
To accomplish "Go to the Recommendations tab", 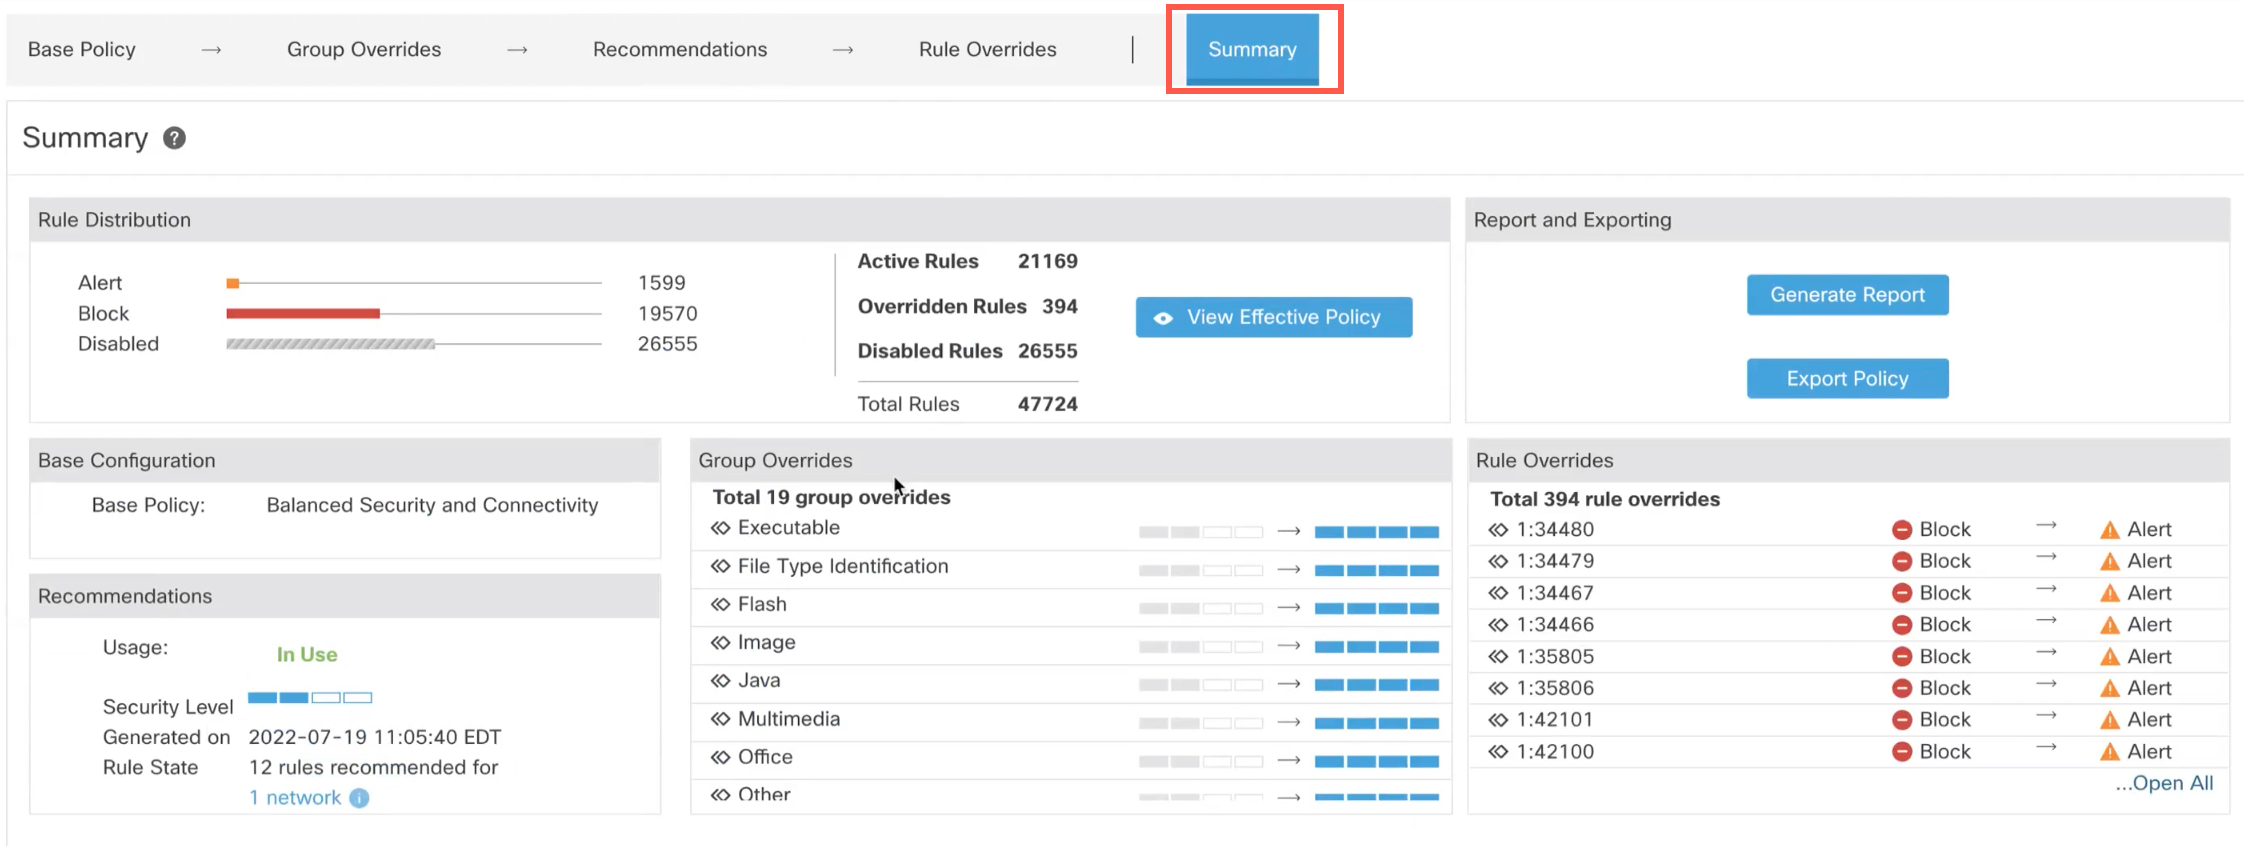I will [x=680, y=49].
